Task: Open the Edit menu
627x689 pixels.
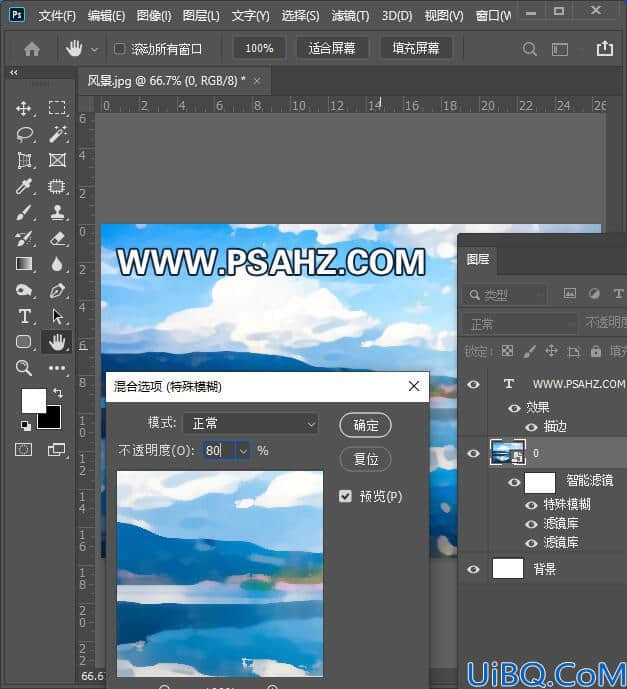Action: pos(106,17)
